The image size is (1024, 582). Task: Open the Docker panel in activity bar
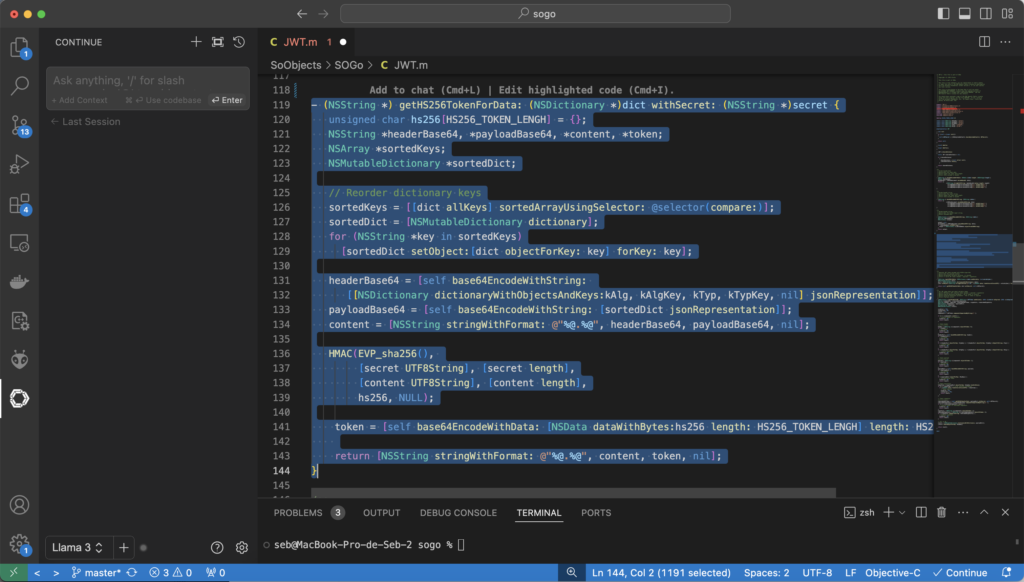[x=19, y=281]
